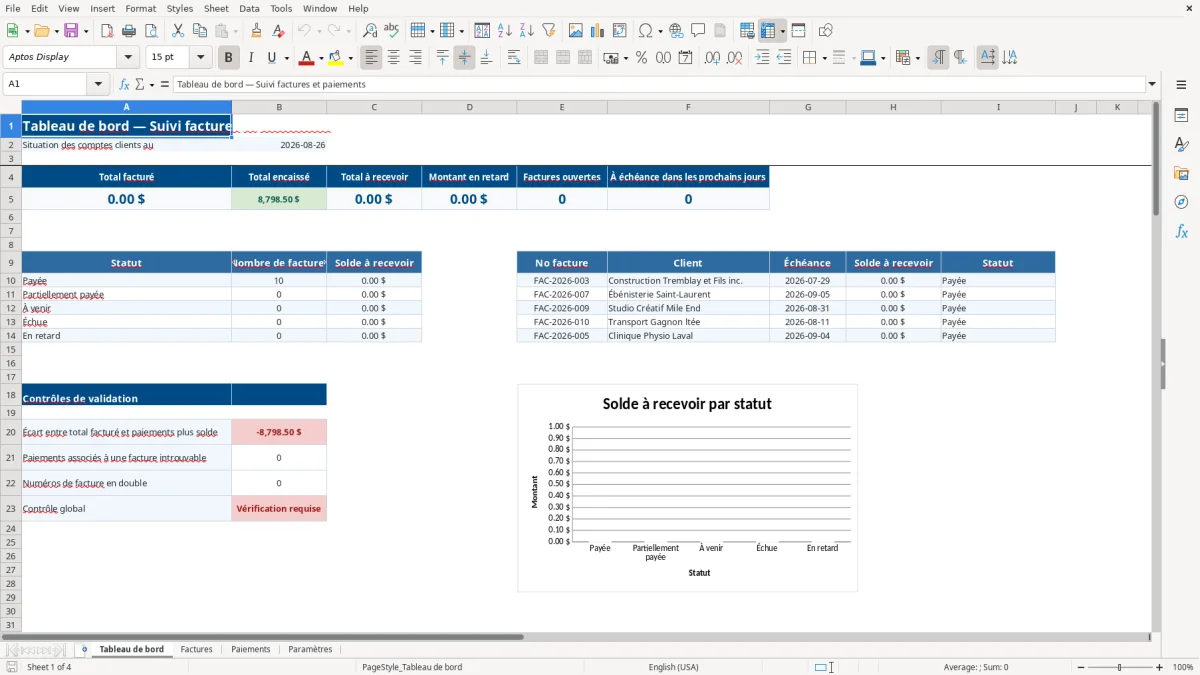The image size is (1200, 675).
Task: Click the Insert Comment icon
Action: (x=698, y=31)
